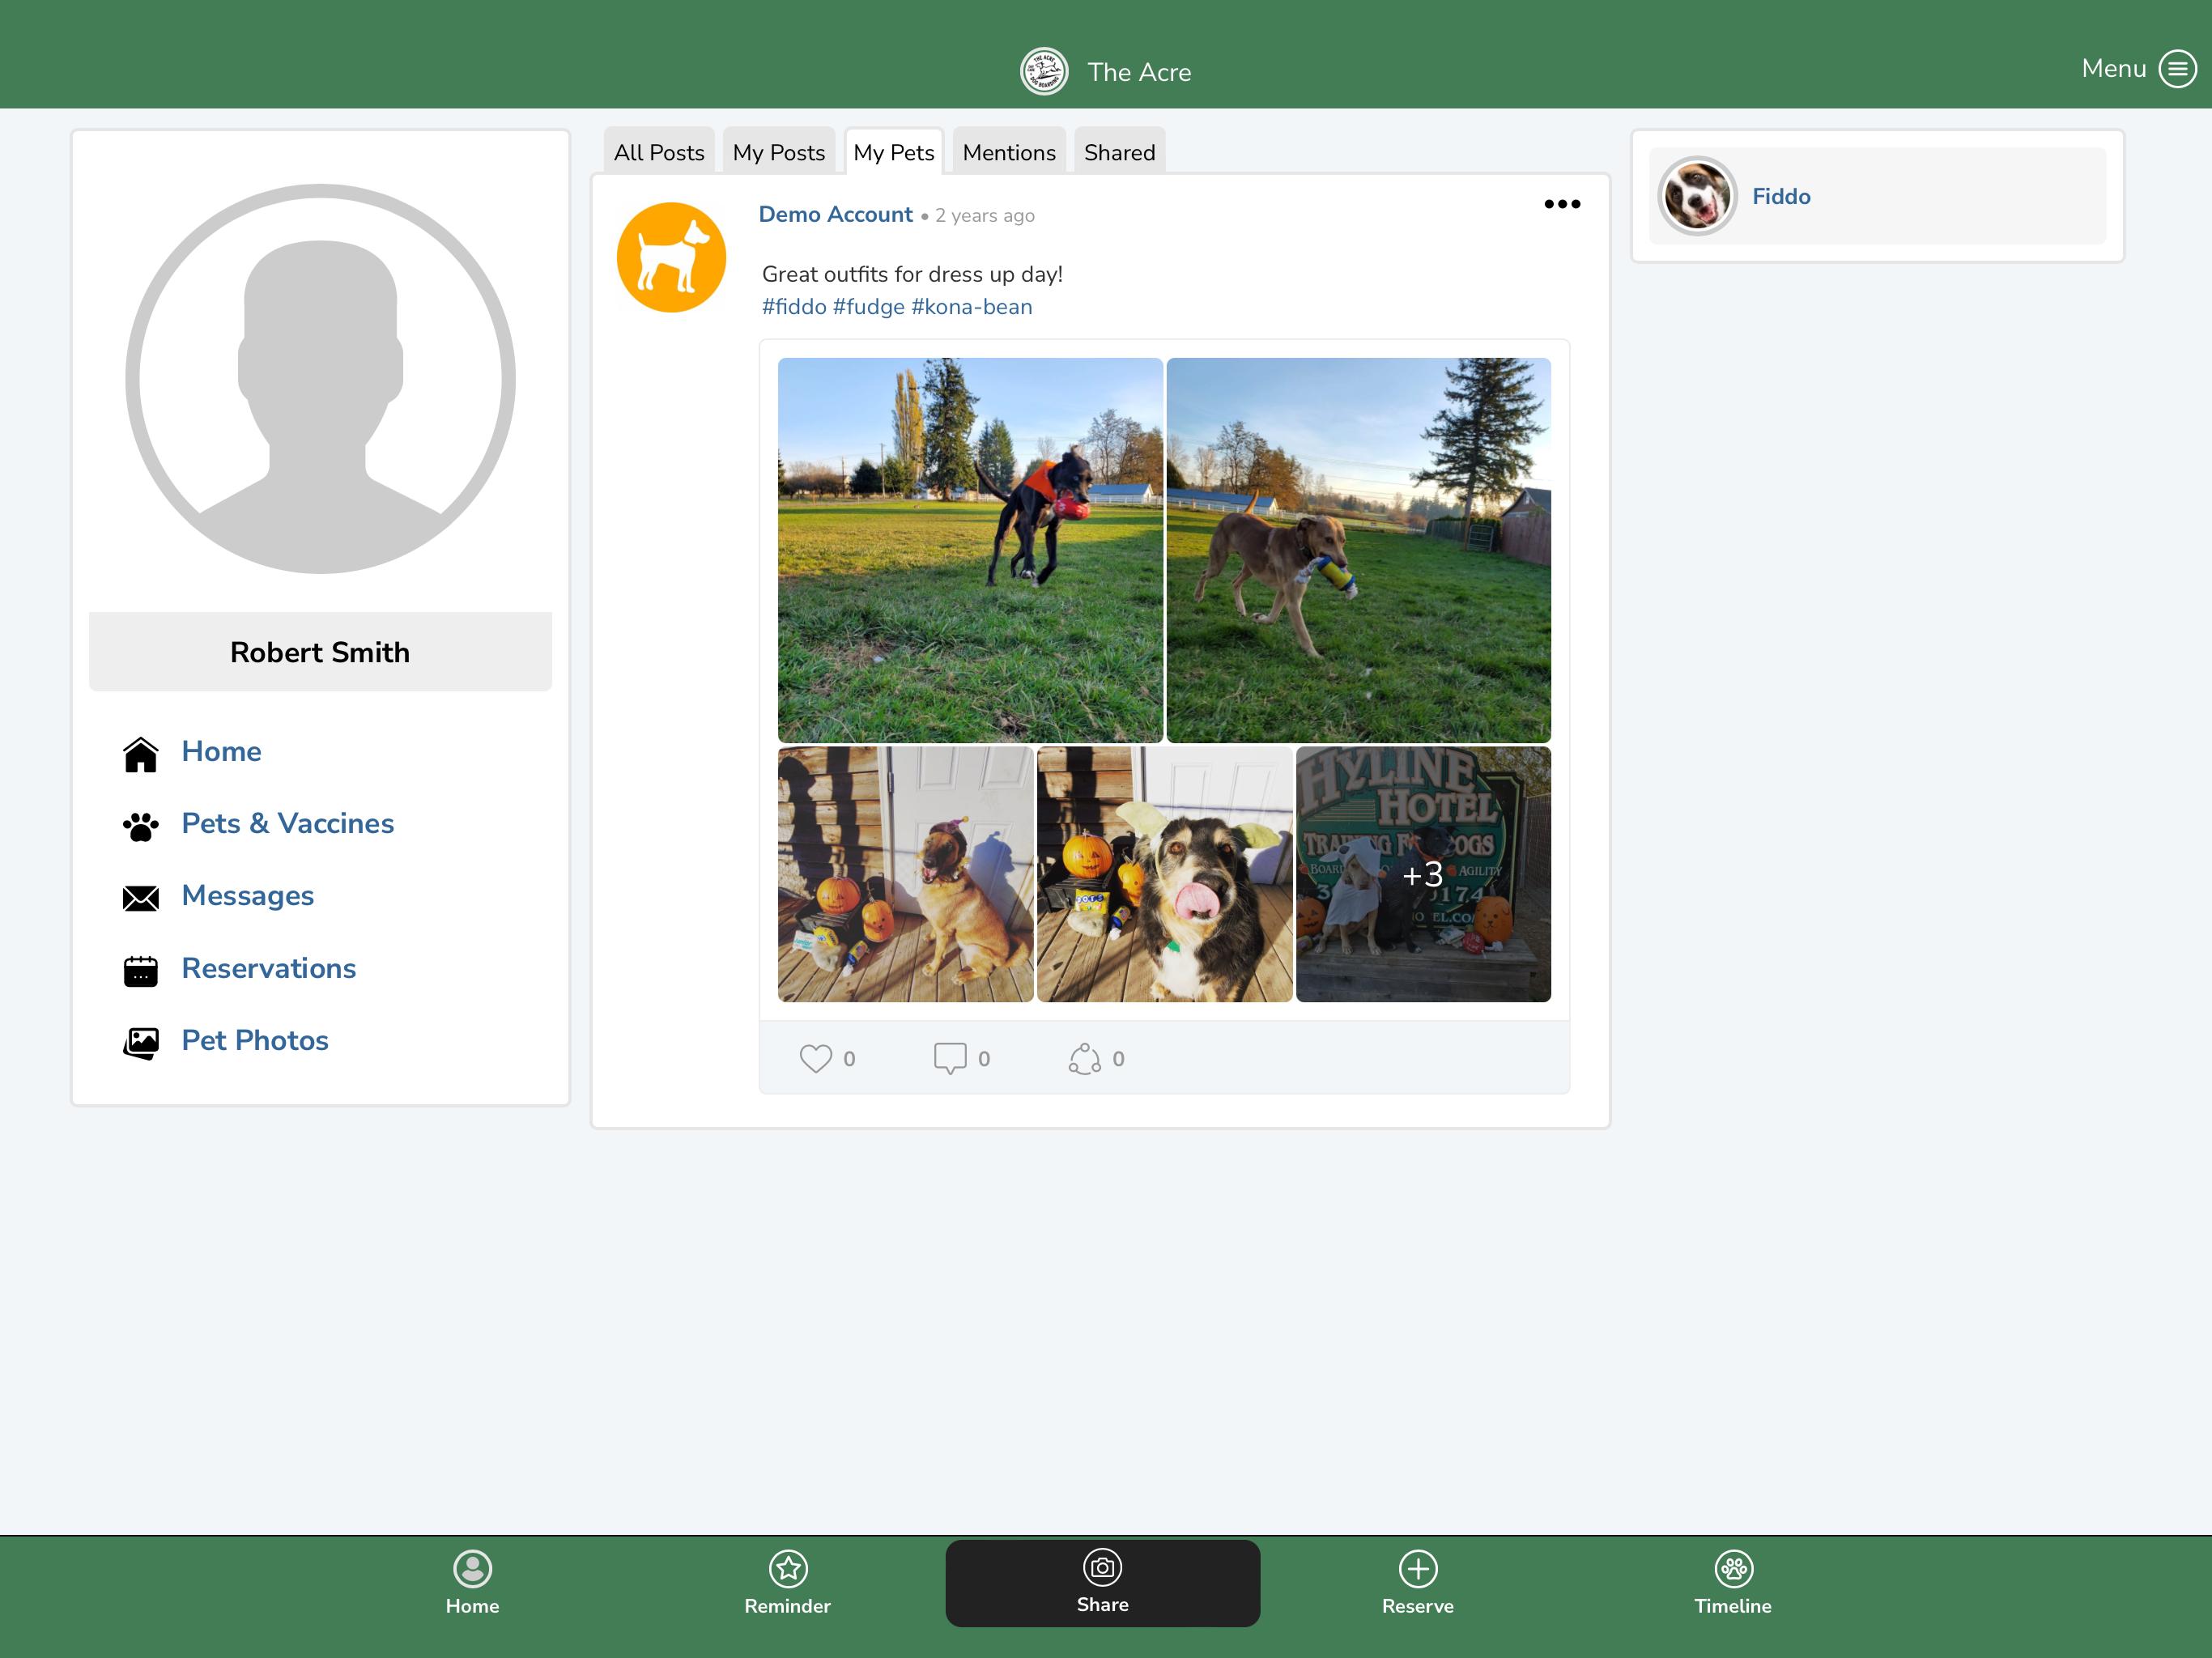Open photo of brown dog carrying toy
The height and width of the screenshot is (1658, 2212).
tap(1358, 550)
